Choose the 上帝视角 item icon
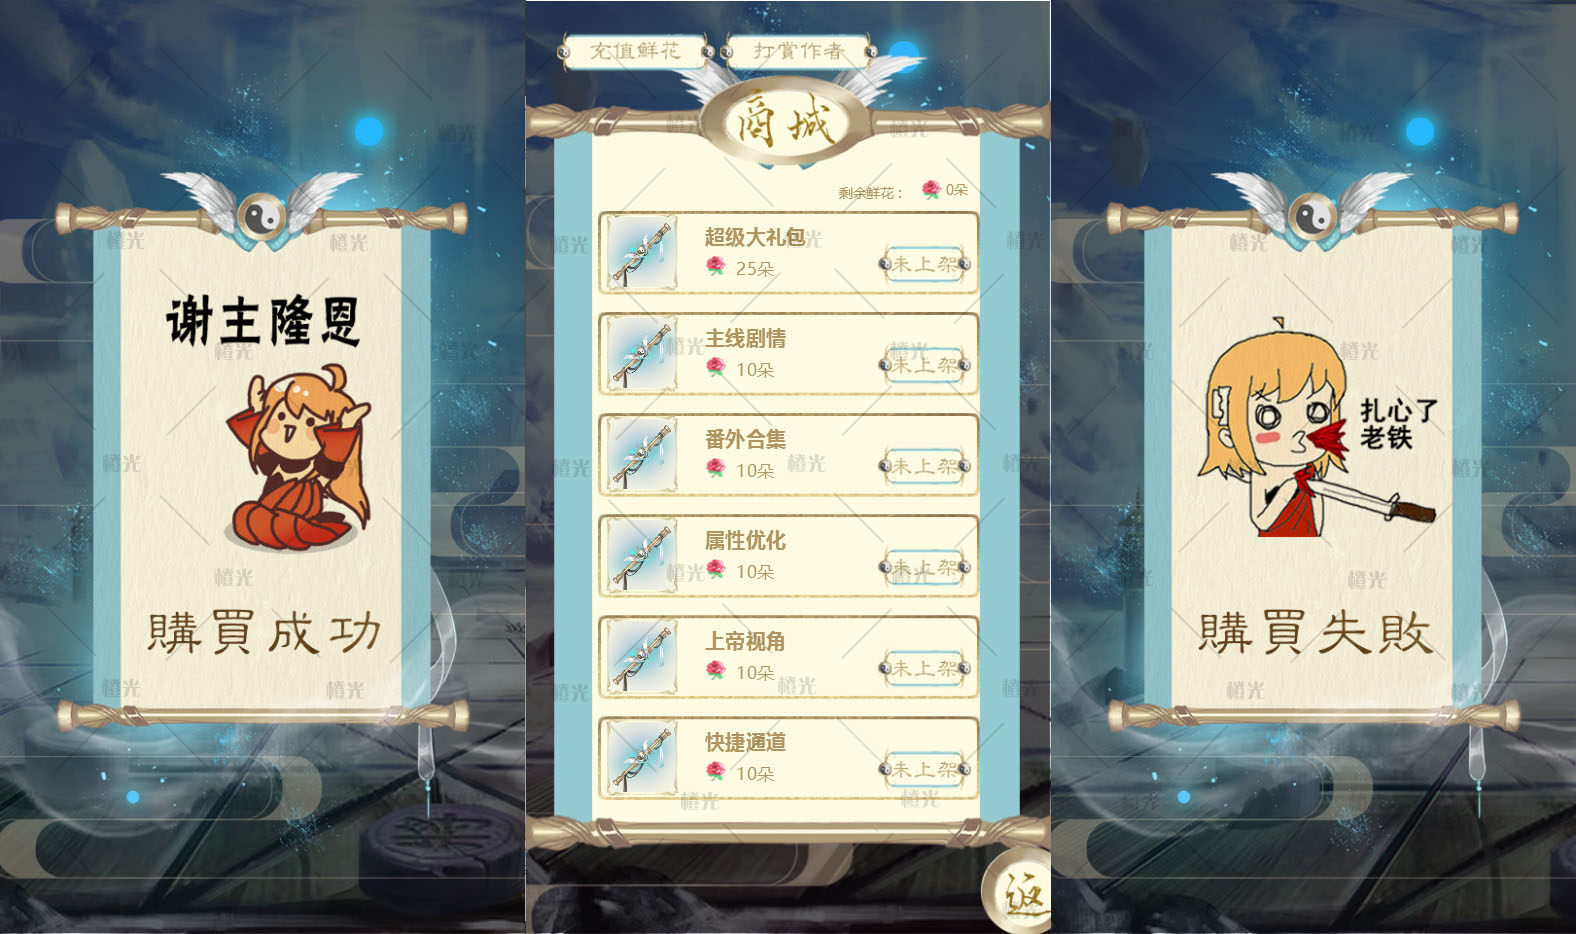1576x934 pixels. pos(641,656)
